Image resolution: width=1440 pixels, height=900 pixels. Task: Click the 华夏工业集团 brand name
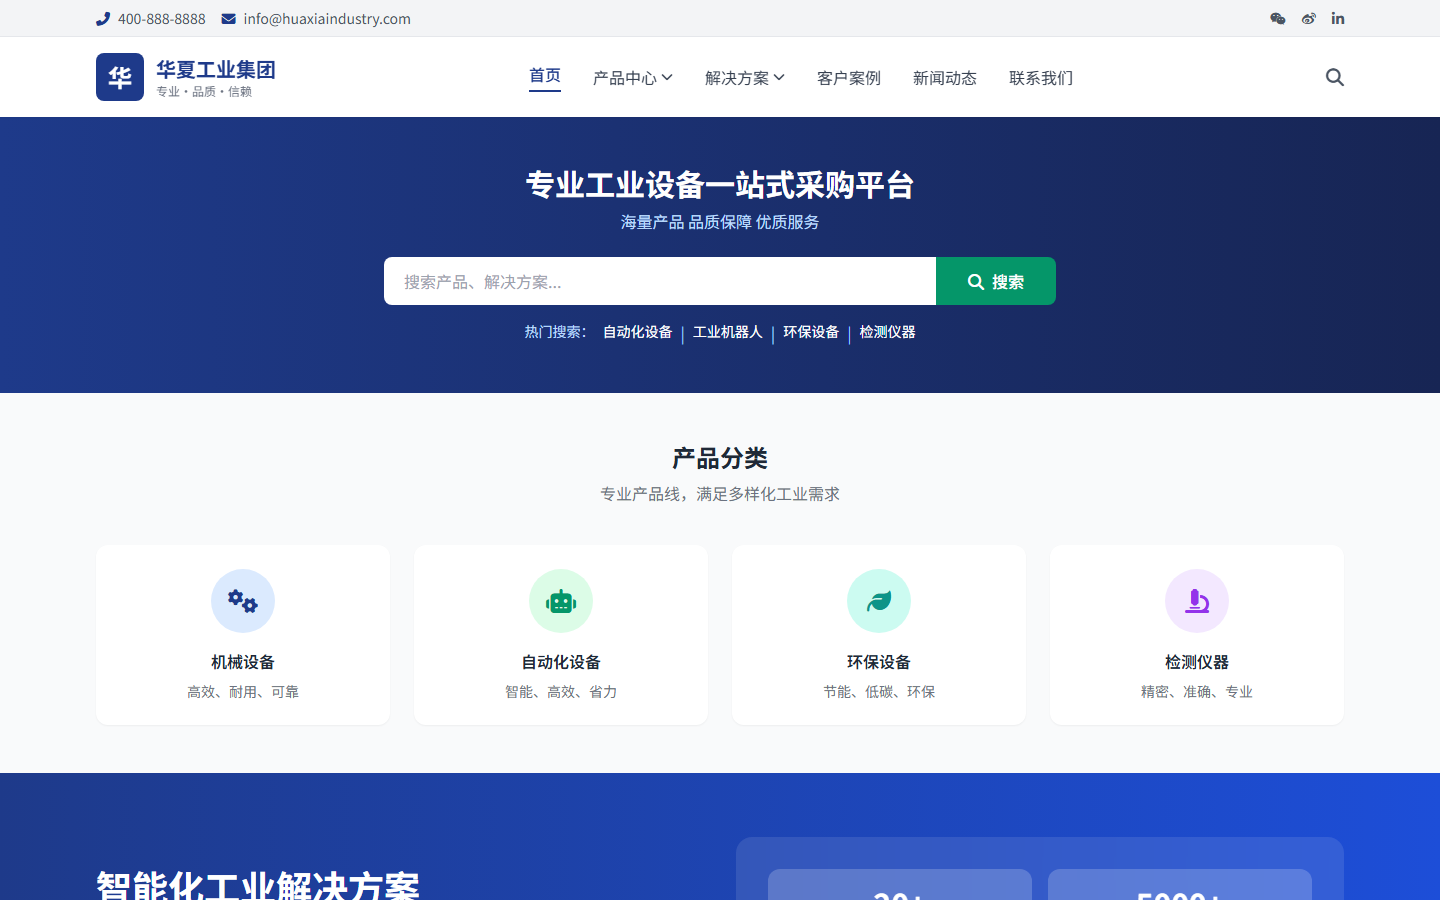(x=216, y=69)
